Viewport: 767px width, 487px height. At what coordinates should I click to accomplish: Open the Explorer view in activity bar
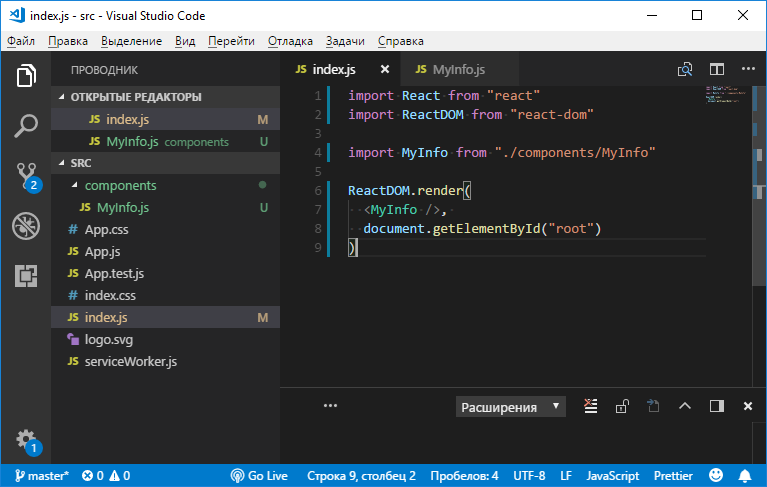coord(26,76)
